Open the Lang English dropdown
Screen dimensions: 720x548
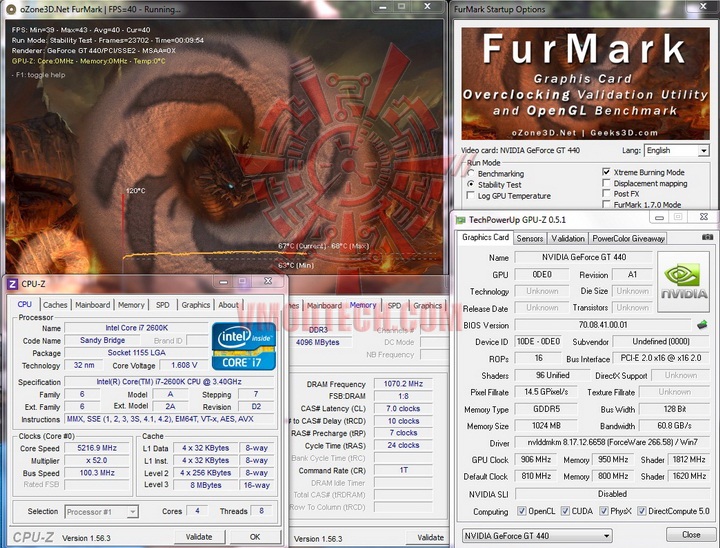tap(677, 150)
